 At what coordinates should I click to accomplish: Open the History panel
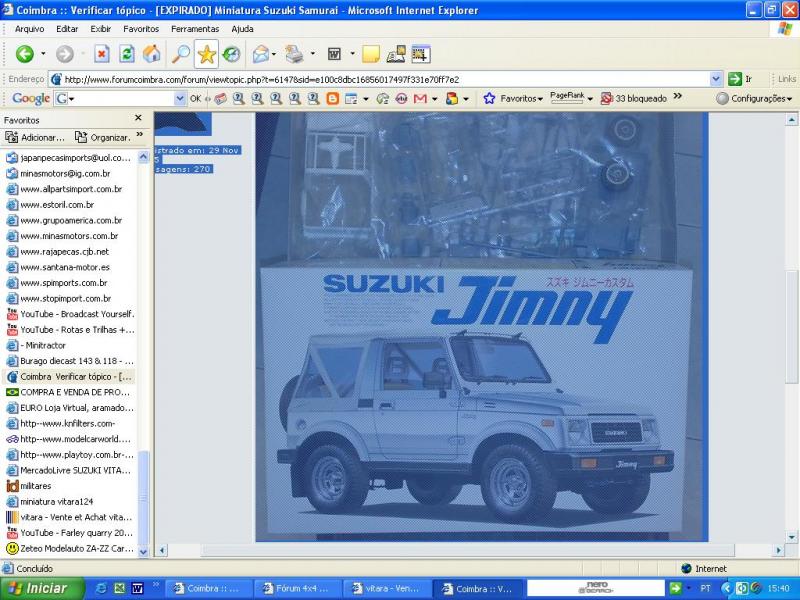click(x=231, y=54)
